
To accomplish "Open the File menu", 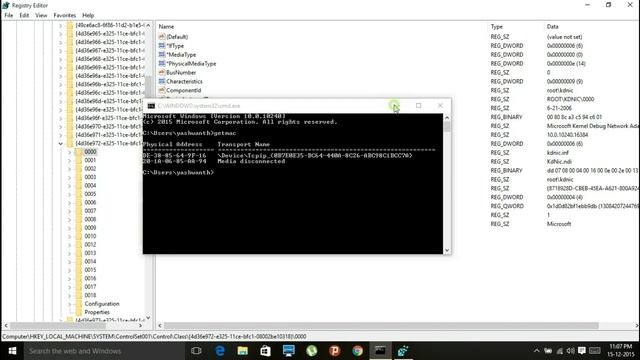I will [9, 15].
